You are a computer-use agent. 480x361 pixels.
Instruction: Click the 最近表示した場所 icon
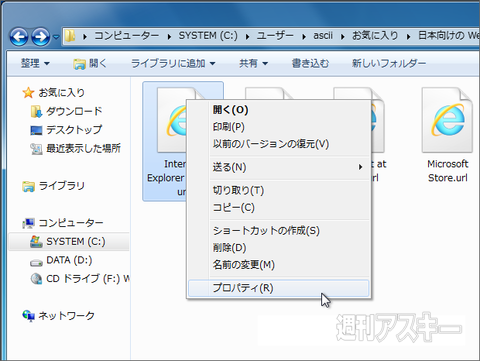(x=36, y=149)
